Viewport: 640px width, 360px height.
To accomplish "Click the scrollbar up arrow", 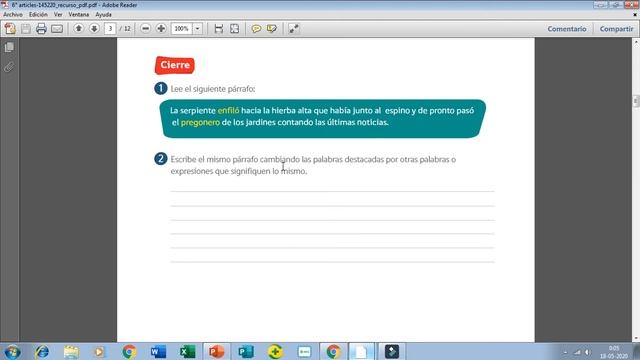I will (636, 42).
